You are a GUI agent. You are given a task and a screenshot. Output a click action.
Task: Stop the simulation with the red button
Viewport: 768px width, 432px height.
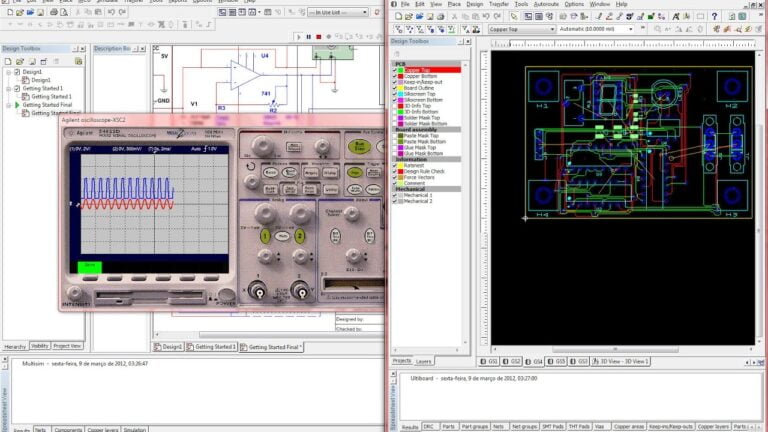coord(318,37)
